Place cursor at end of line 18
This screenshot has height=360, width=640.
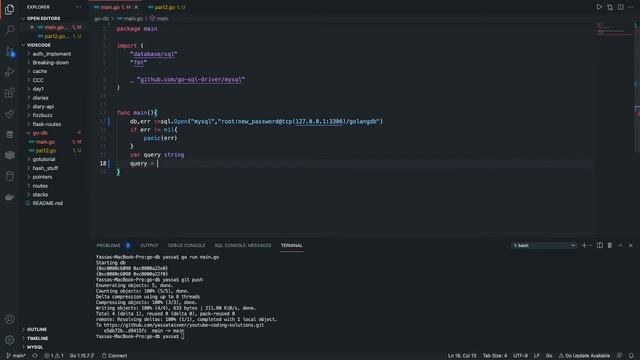[158, 163]
